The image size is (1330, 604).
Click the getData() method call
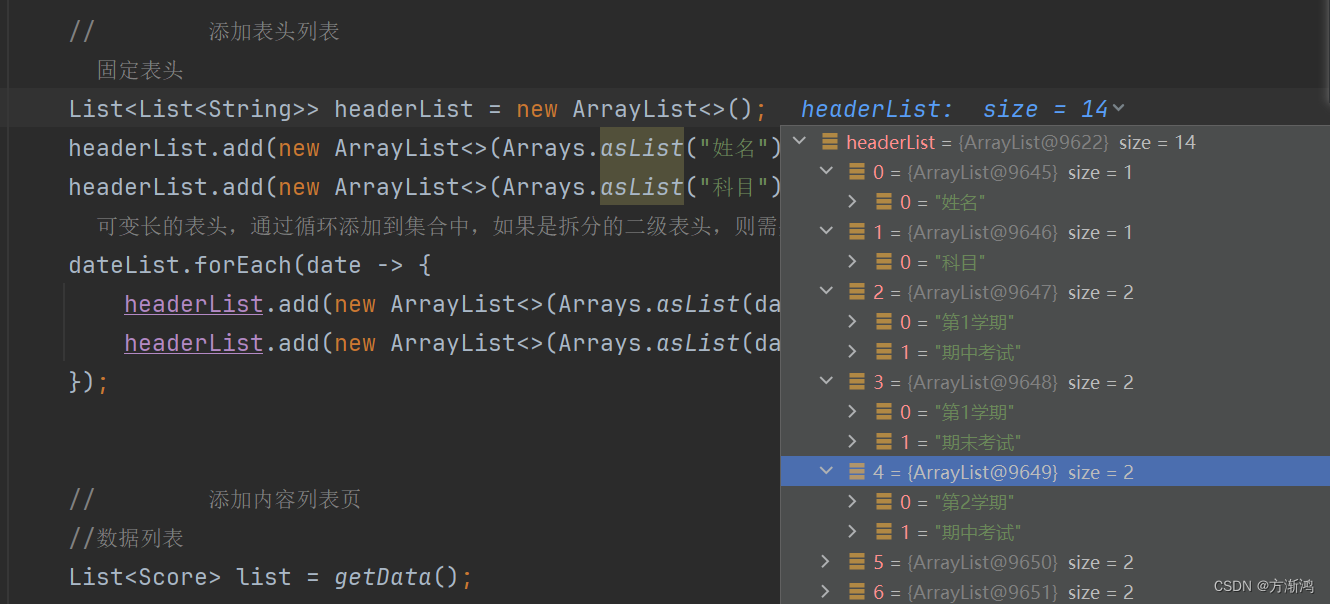(x=398, y=577)
